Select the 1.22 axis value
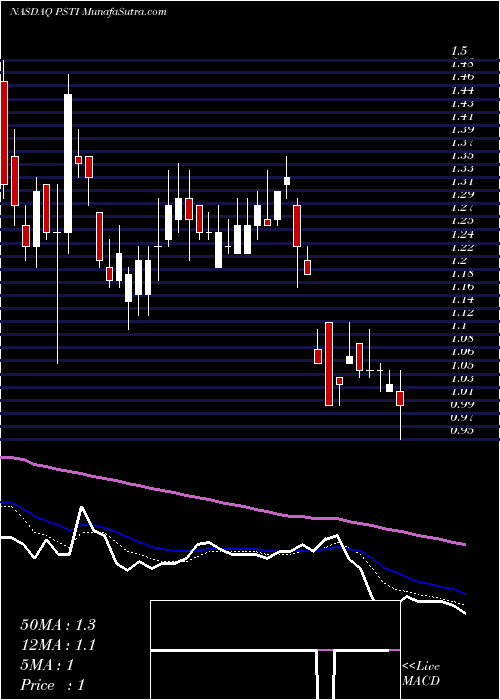This screenshot has height=700, width=500. pyautogui.click(x=463, y=247)
